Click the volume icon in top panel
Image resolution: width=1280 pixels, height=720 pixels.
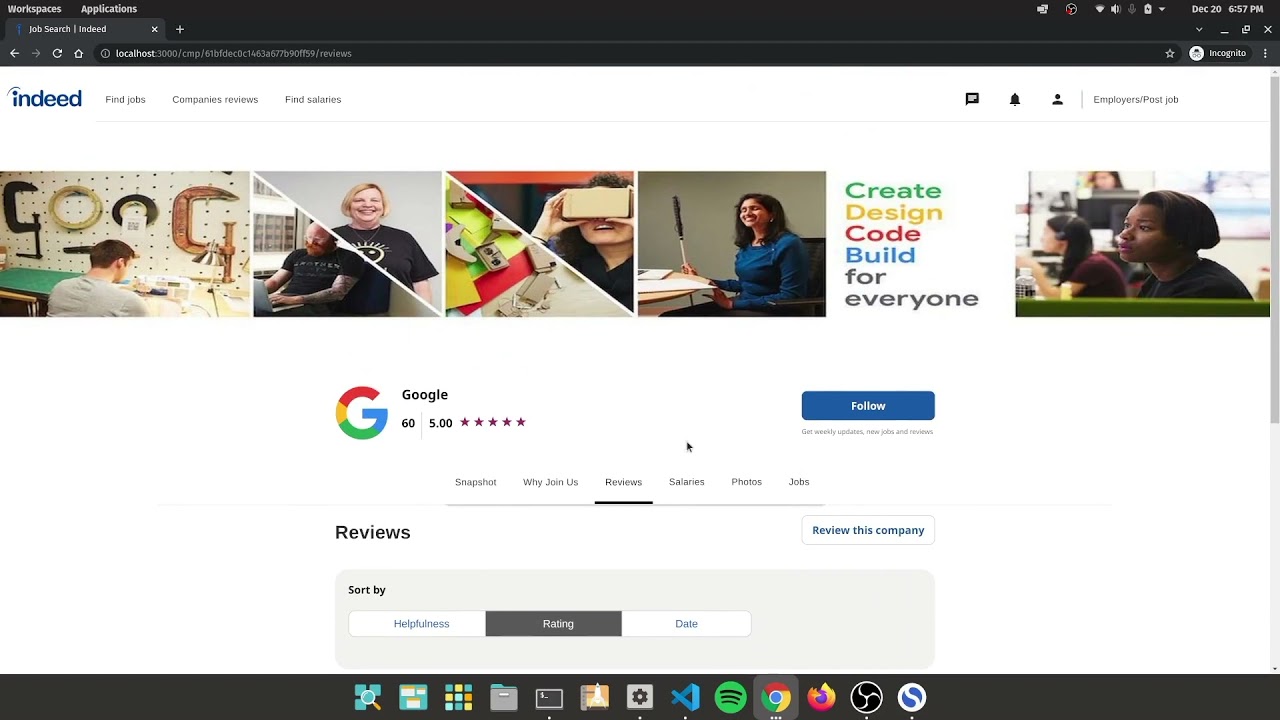tap(1116, 9)
